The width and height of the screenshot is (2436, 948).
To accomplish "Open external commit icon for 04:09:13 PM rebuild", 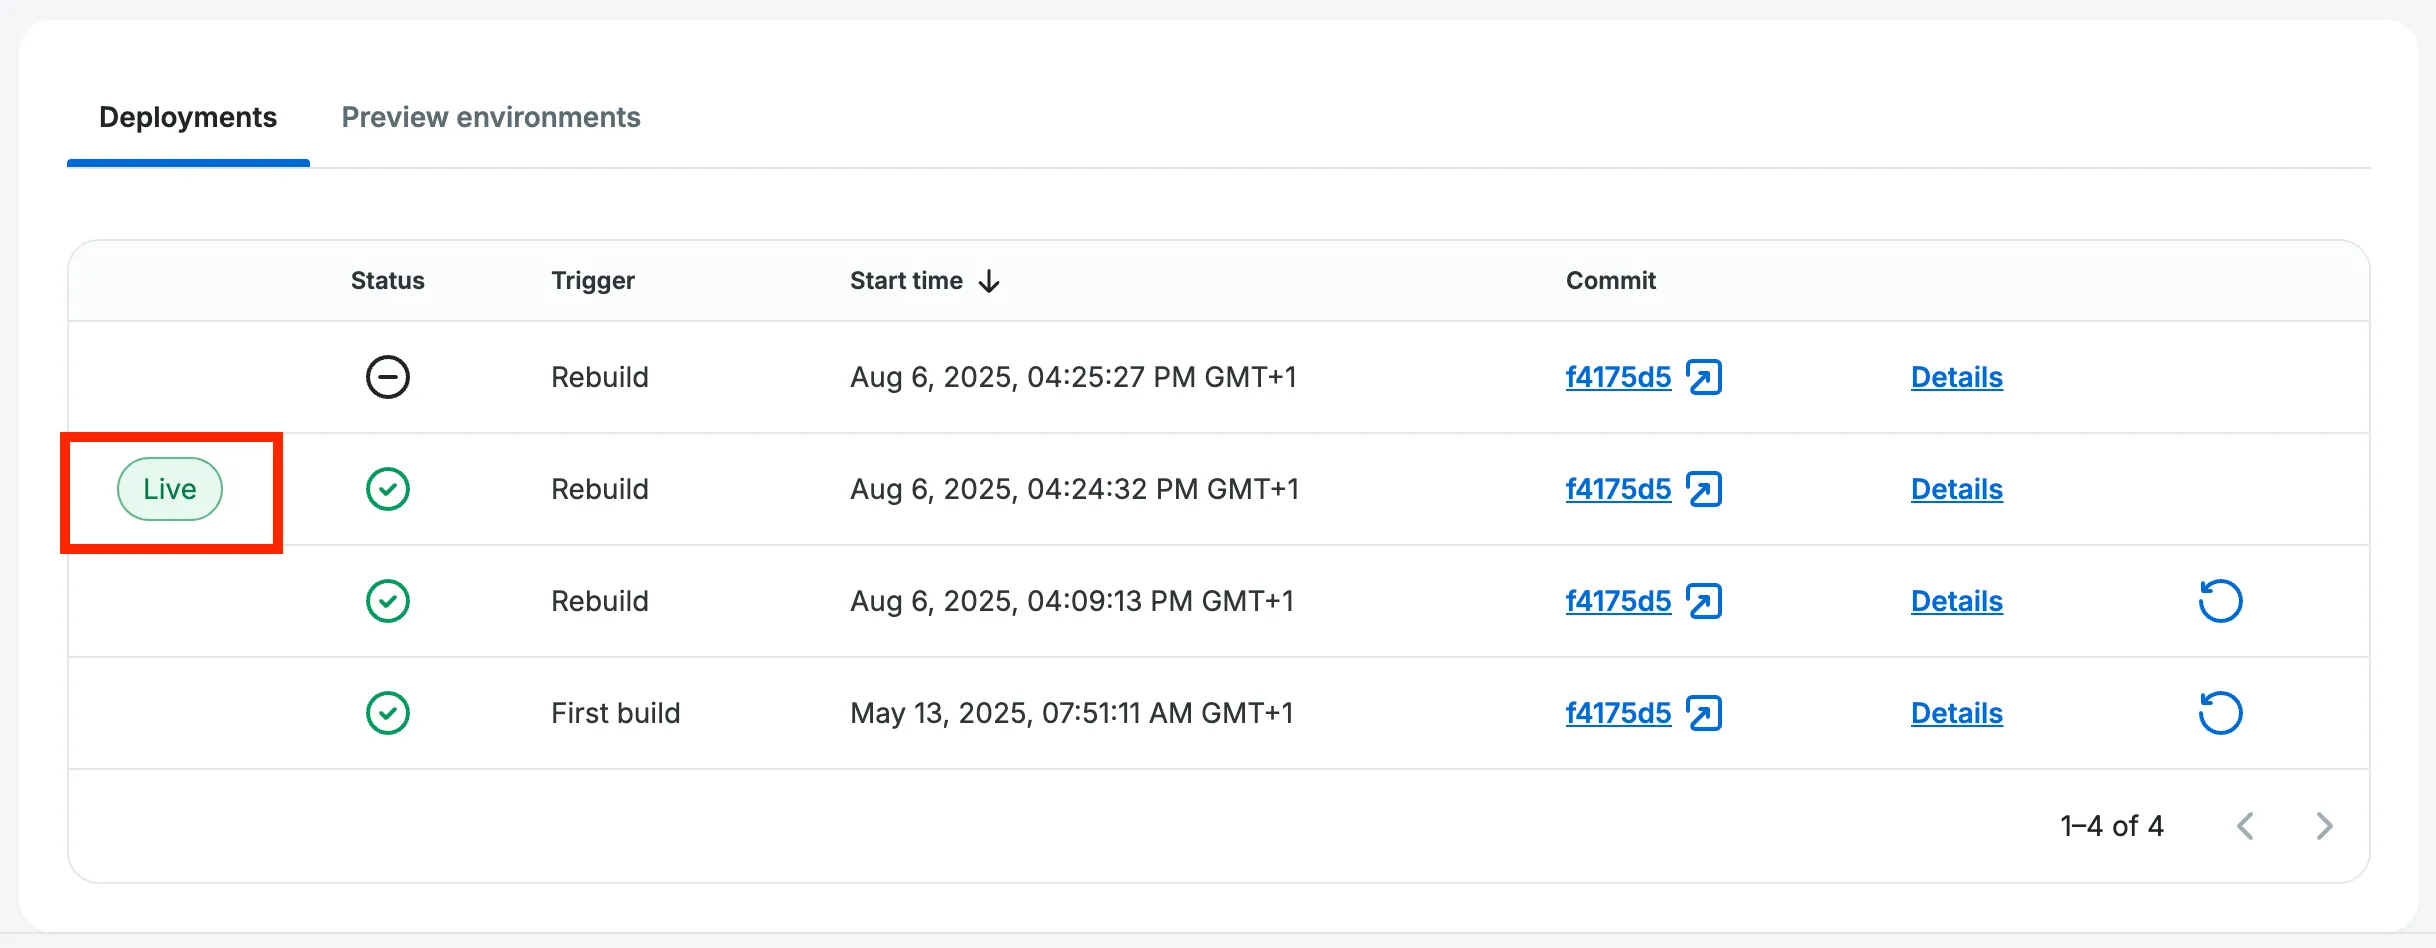I will tap(1703, 601).
